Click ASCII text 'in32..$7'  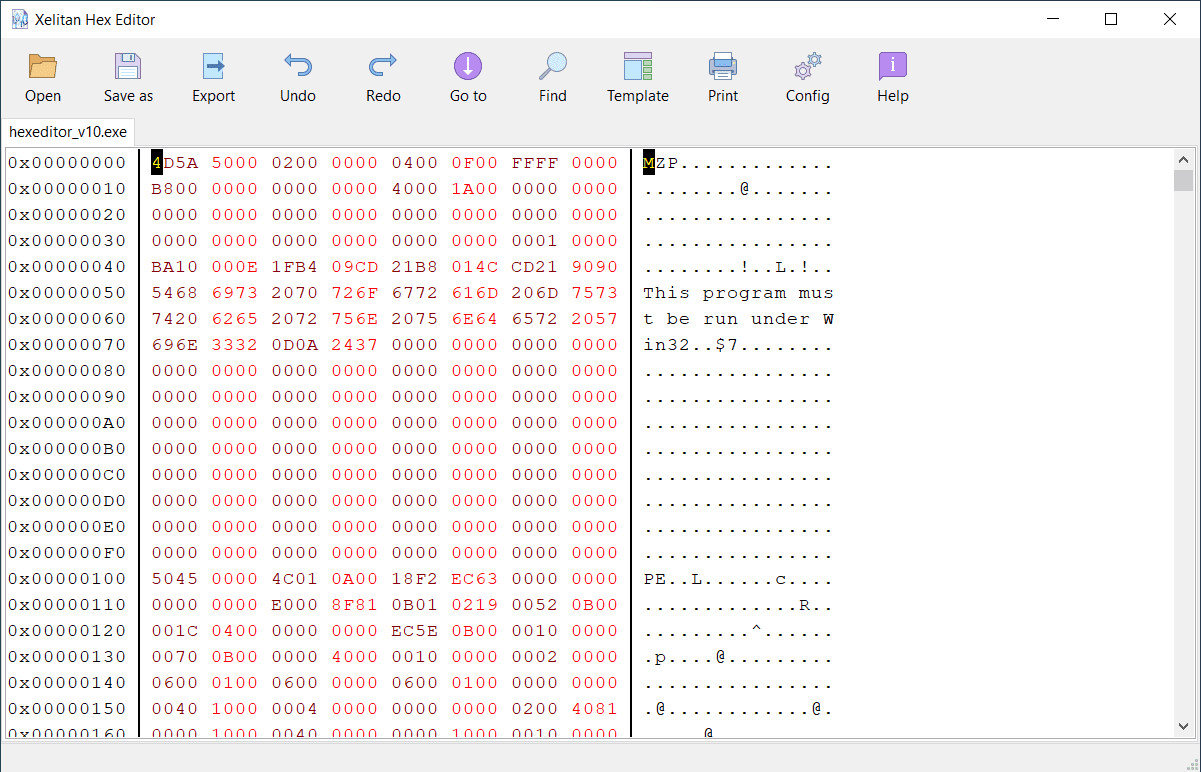pyautogui.click(x=691, y=345)
